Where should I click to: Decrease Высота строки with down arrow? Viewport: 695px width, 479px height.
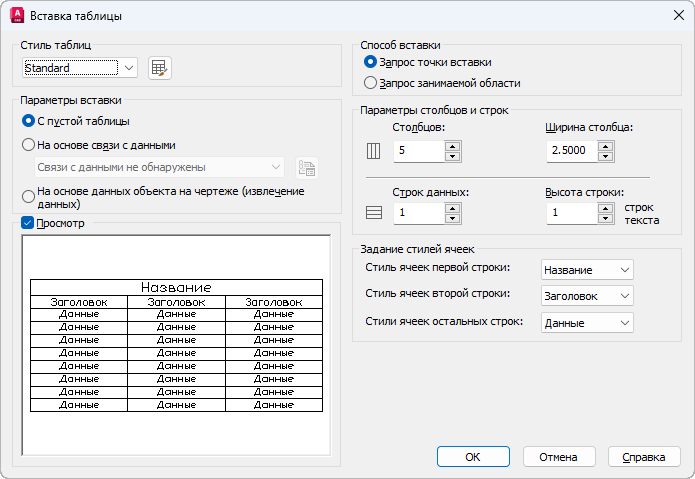pyautogui.click(x=605, y=218)
